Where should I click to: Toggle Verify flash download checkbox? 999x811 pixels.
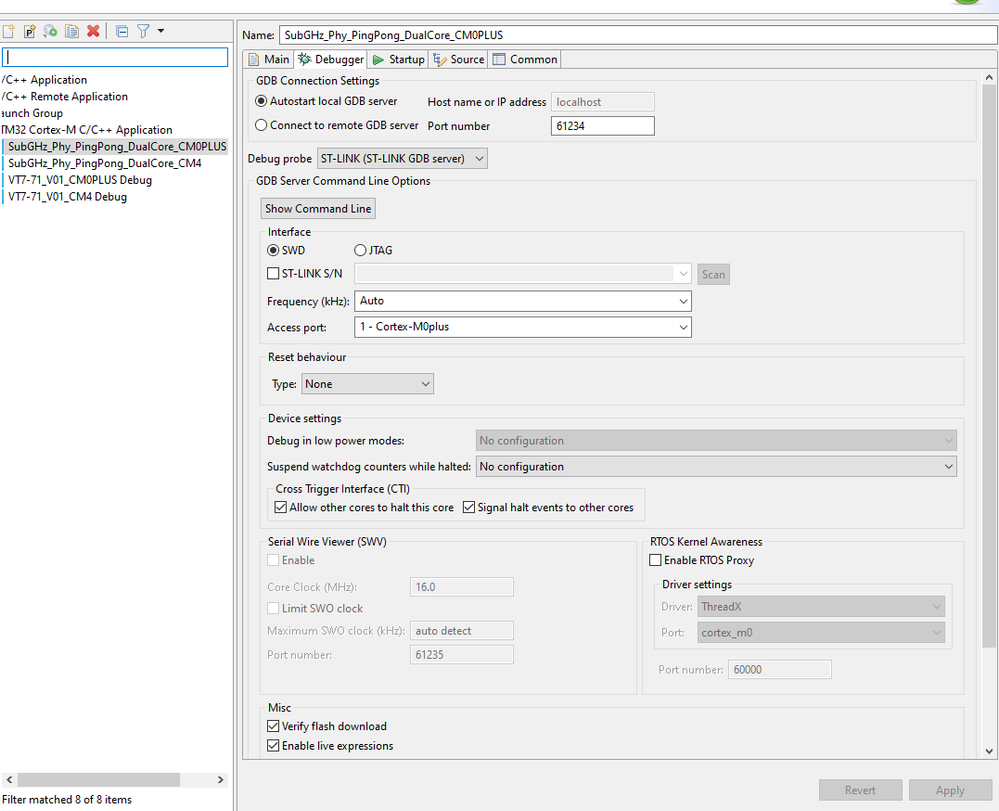point(273,726)
